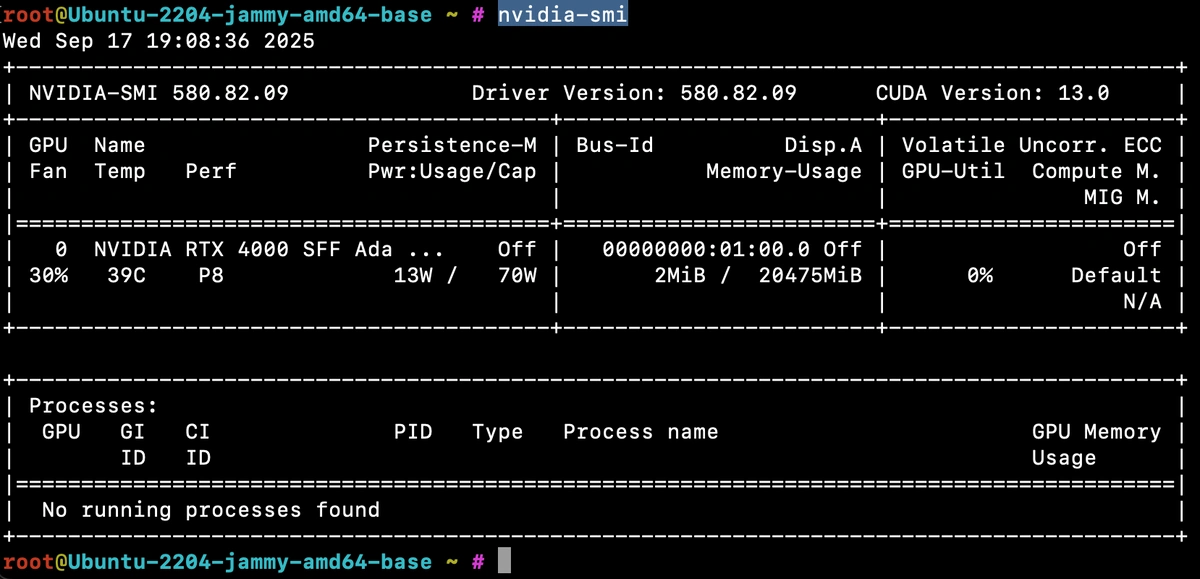
Task: Click the power usage value '13W /'
Action: [x=426, y=275]
